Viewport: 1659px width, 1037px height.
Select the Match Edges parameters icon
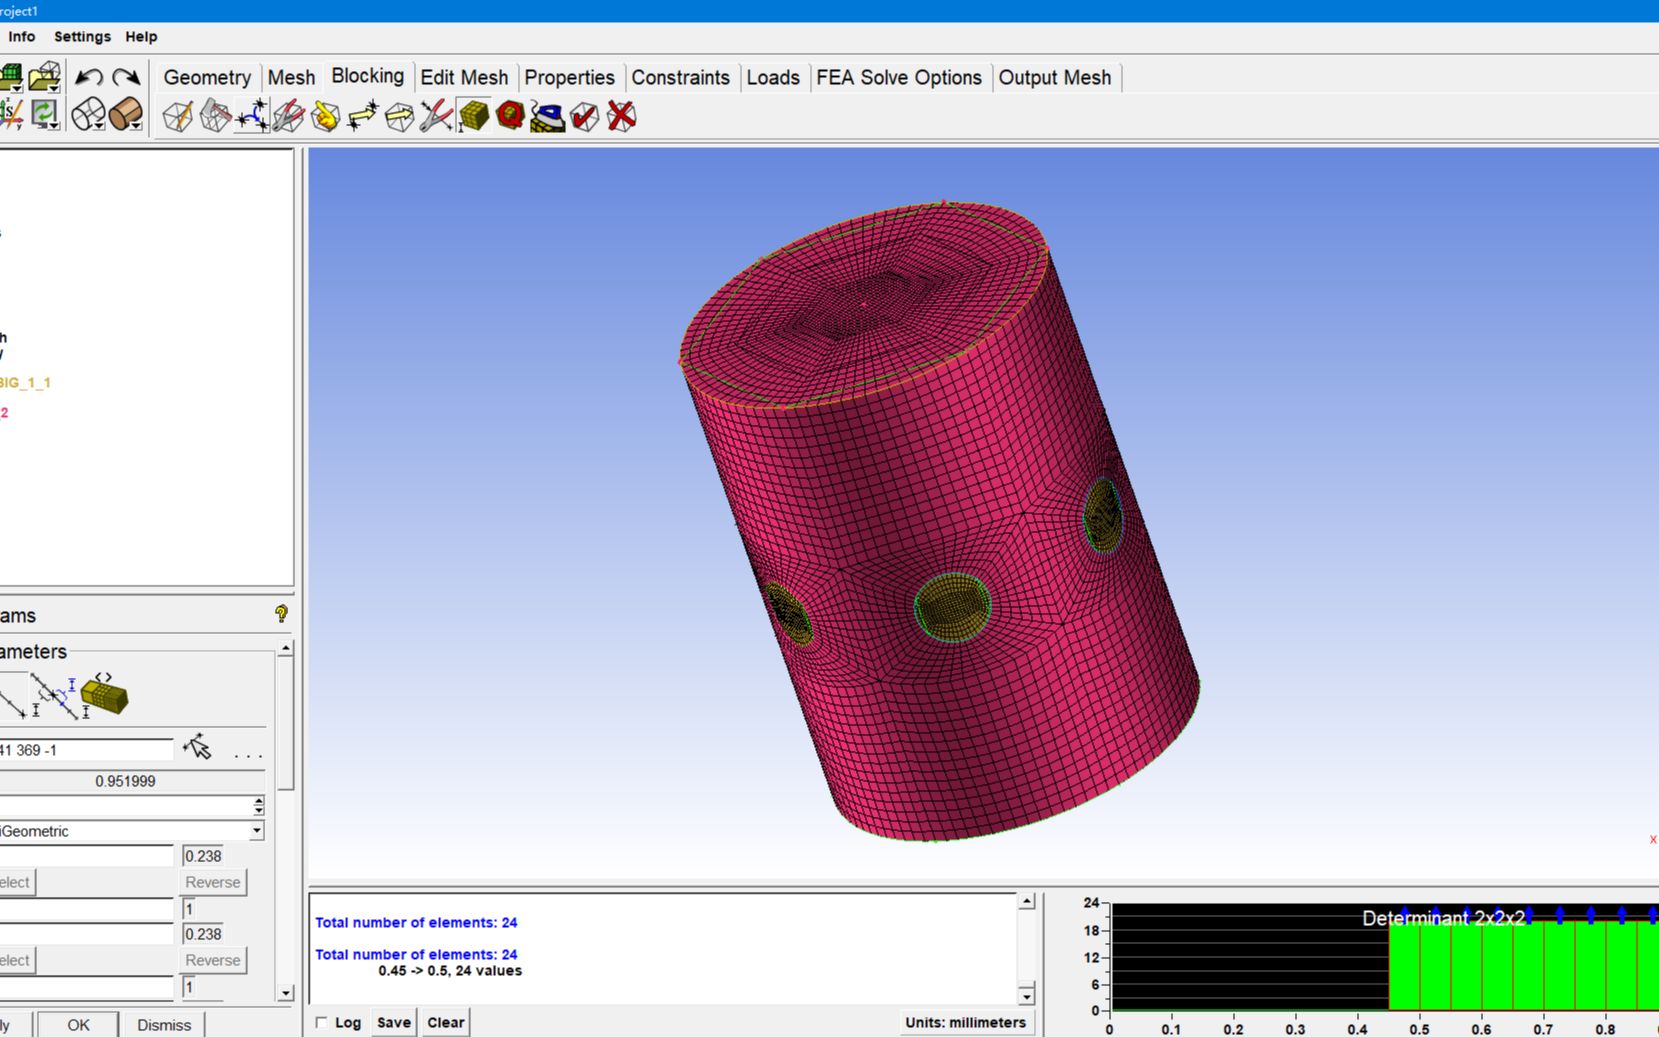click(55, 696)
